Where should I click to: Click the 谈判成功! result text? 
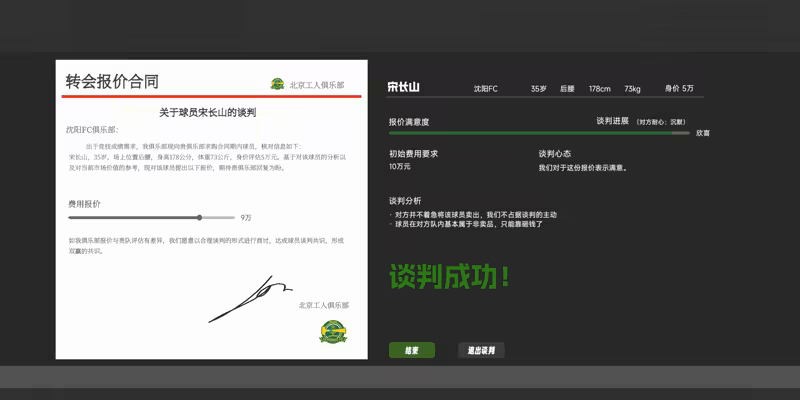[x=450, y=277]
